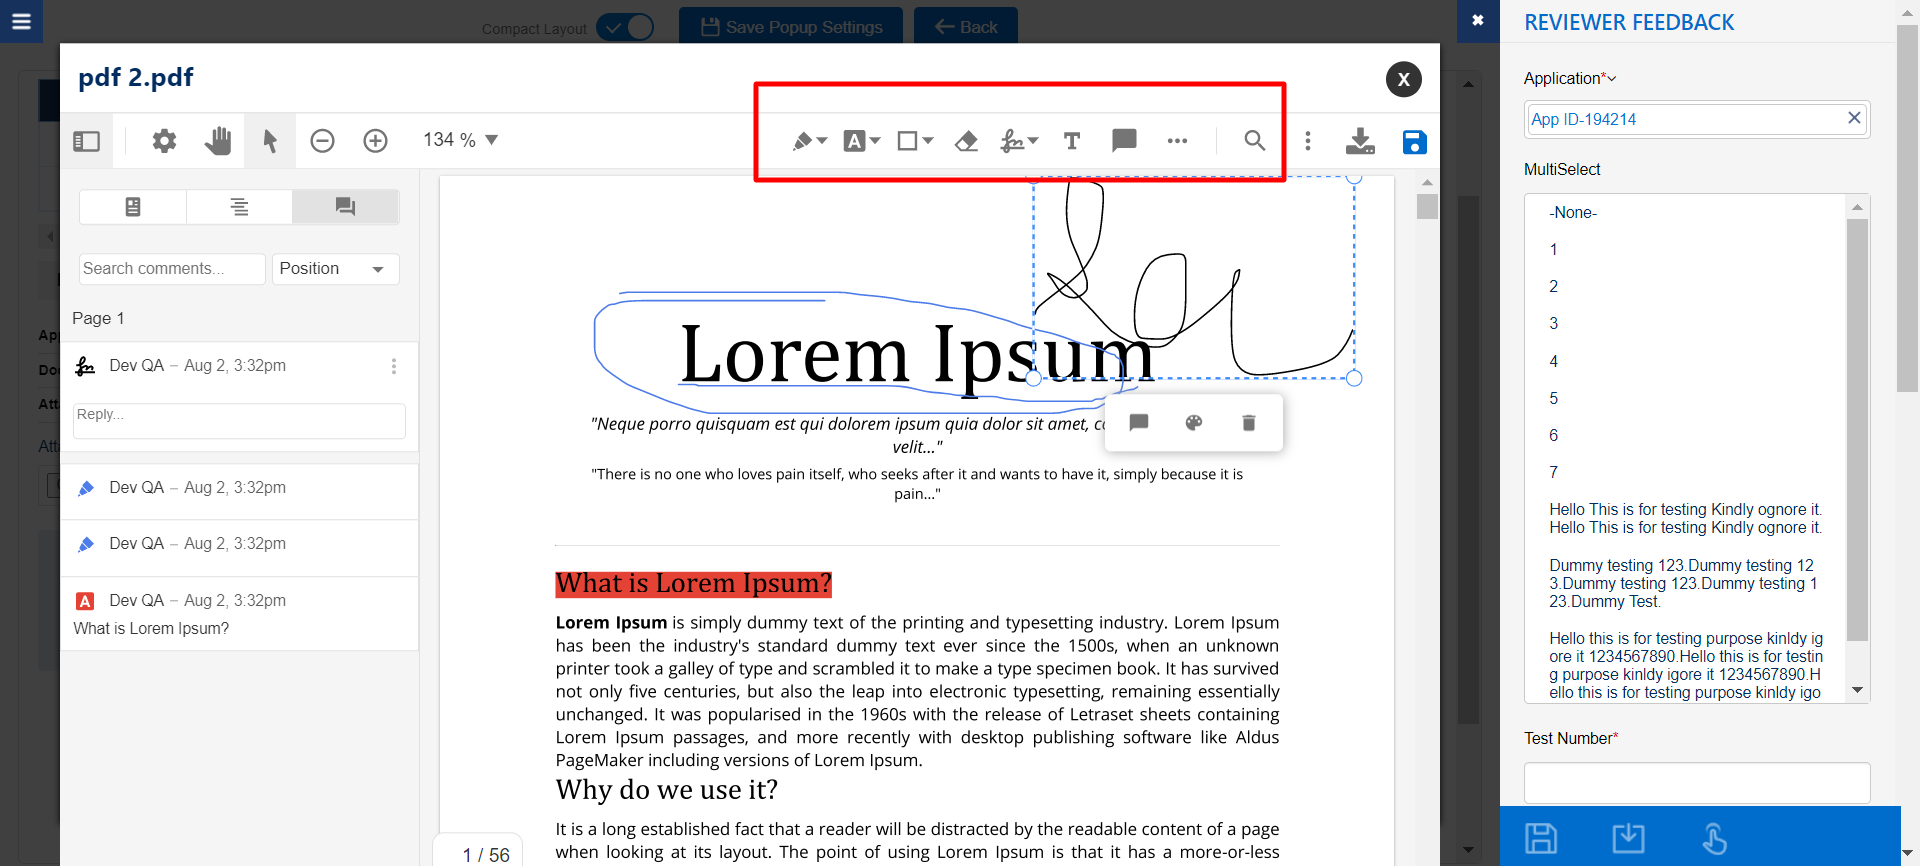The height and width of the screenshot is (866, 1920).
Task: Choose the free text T tool
Action: 1072,141
